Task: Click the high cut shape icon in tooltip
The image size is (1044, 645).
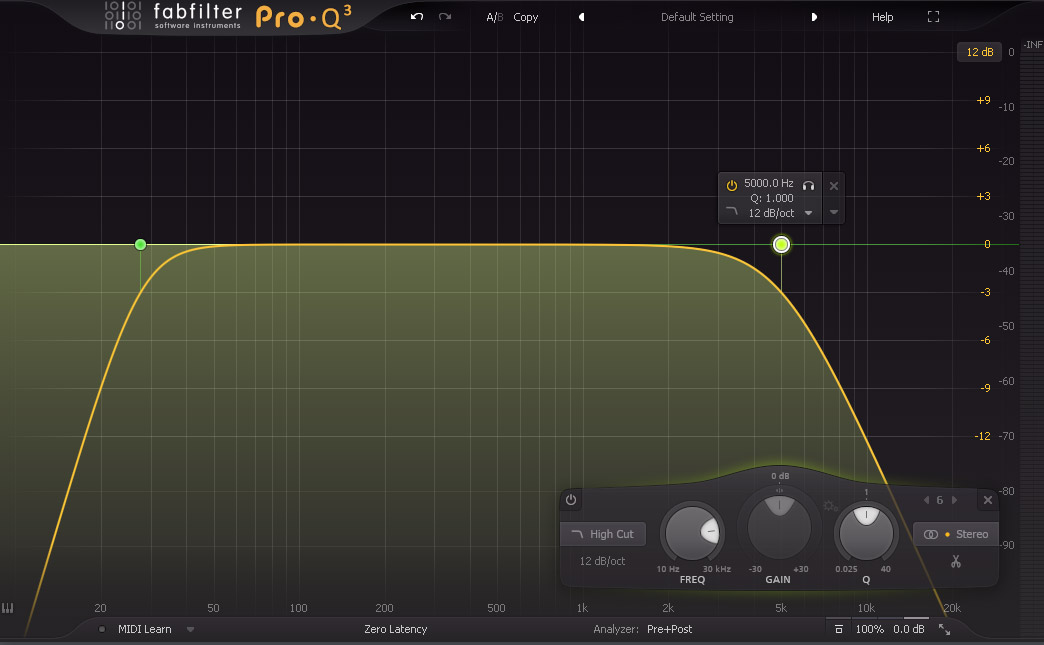Action: pyautogui.click(x=732, y=212)
